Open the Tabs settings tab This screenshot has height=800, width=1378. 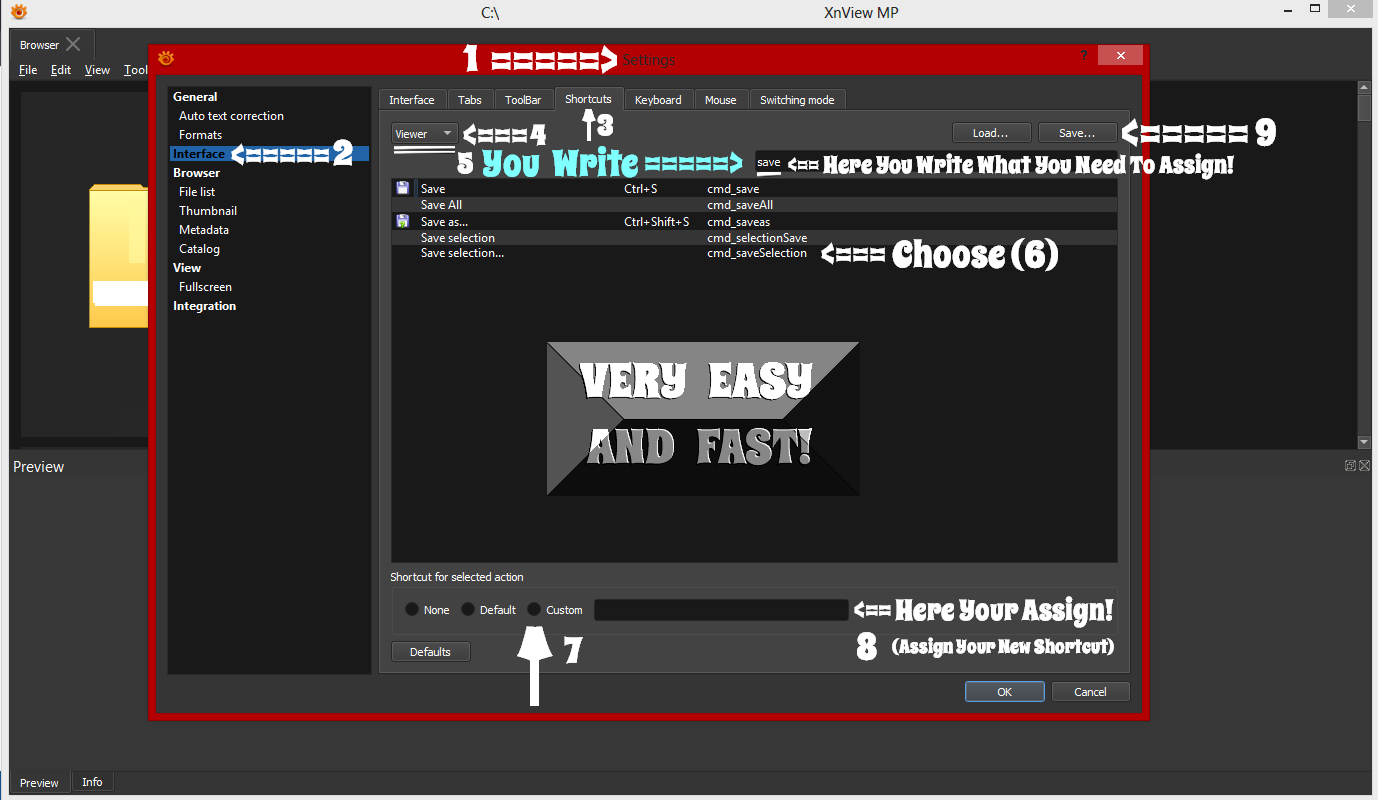pyautogui.click(x=470, y=100)
